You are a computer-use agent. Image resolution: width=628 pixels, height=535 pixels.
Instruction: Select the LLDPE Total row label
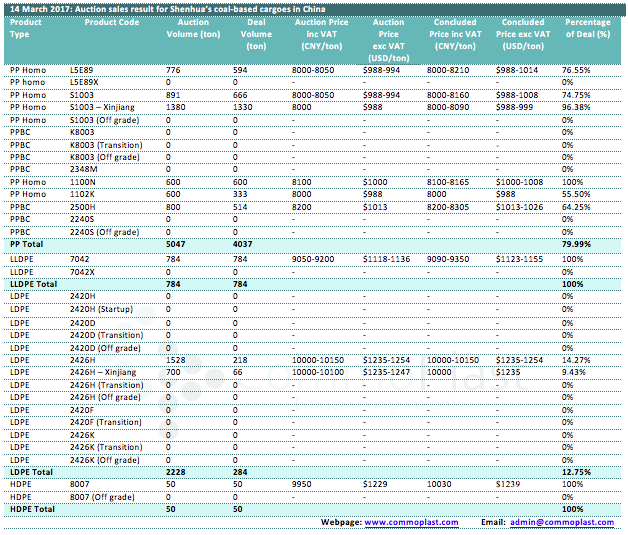click(33, 283)
